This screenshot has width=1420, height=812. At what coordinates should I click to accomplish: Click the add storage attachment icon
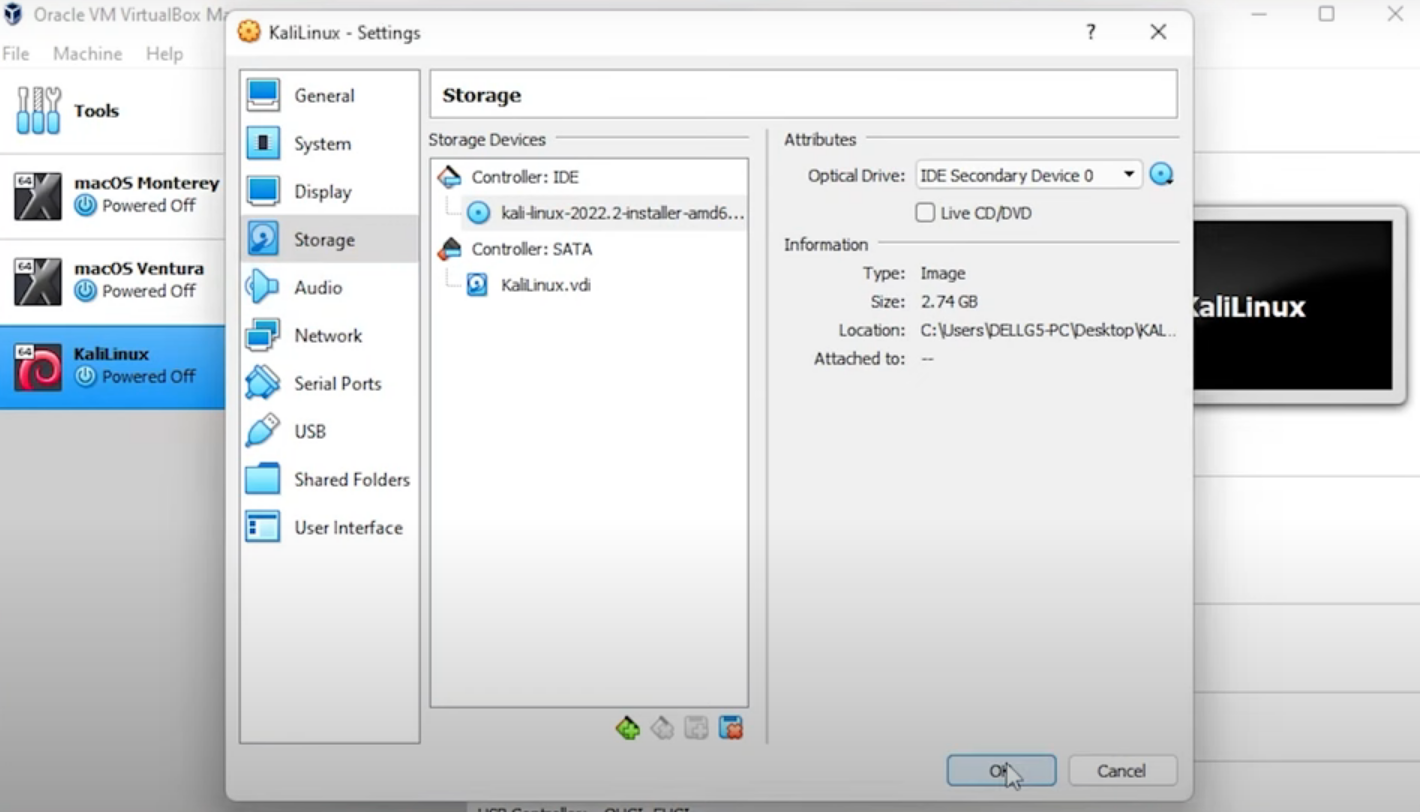(697, 728)
